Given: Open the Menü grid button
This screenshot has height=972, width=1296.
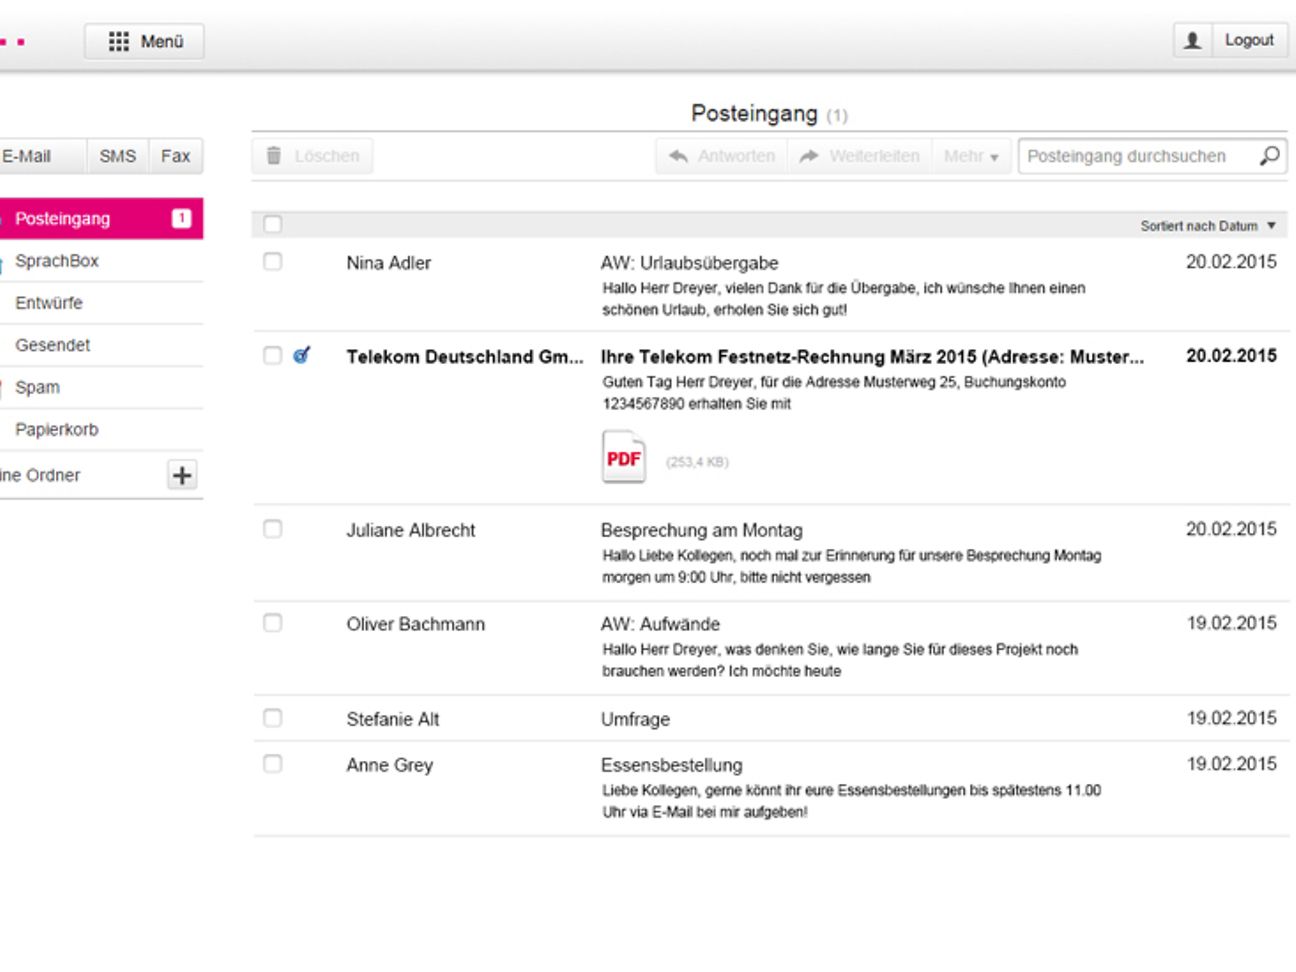Looking at the screenshot, I should coord(145,41).
